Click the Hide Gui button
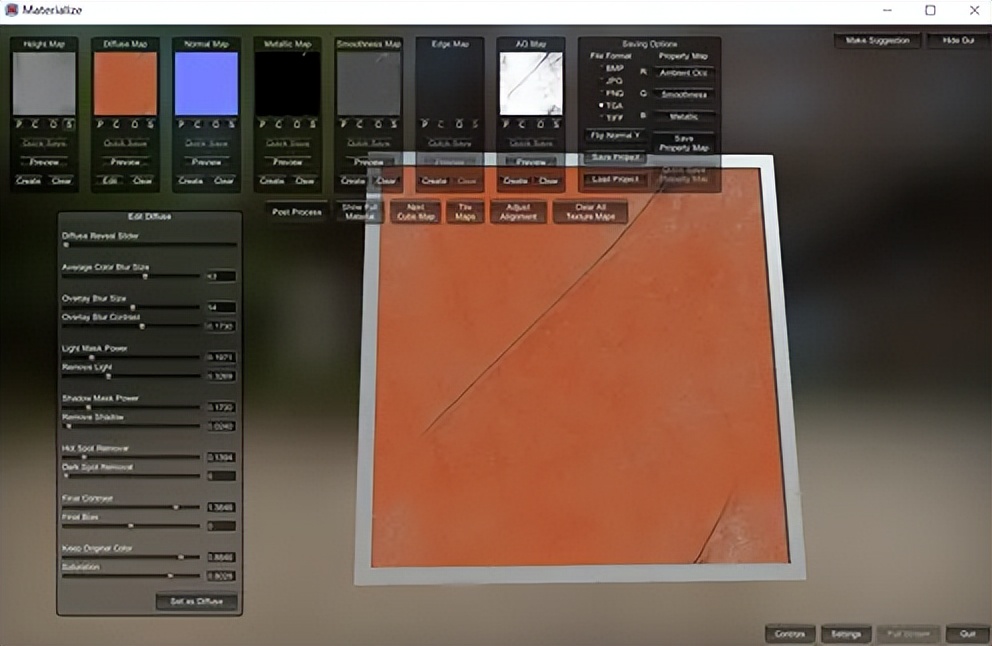The image size is (992, 646). pyautogui.click(x=958, y=40)
